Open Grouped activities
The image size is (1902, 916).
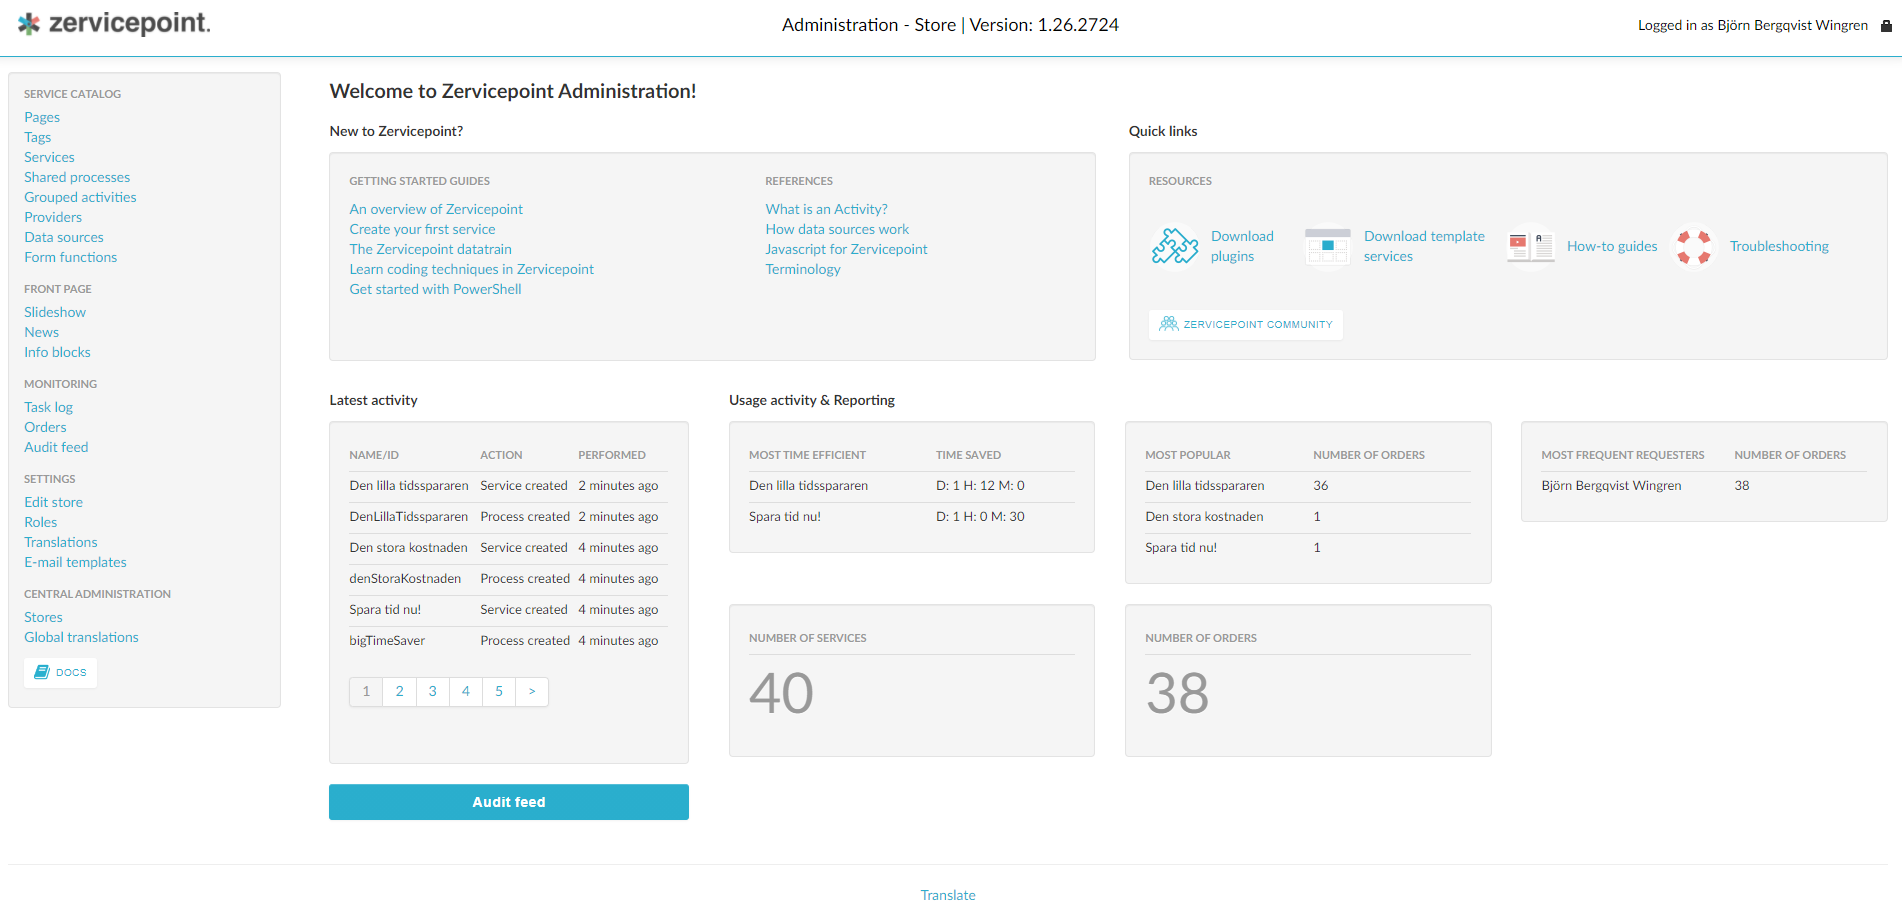(x=80, y=197)
